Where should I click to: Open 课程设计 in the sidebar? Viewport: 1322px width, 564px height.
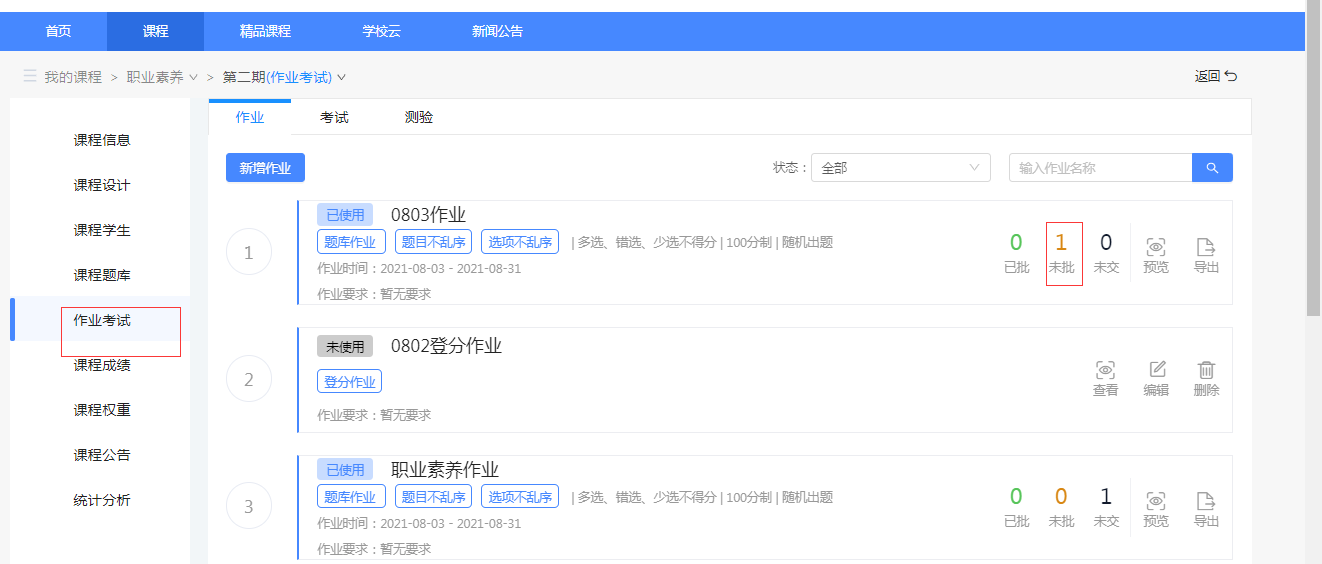[102, 185]
